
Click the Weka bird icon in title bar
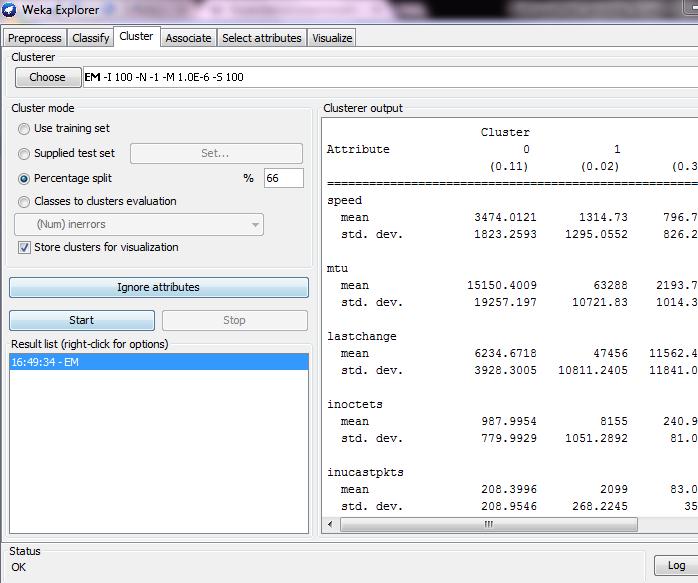9,9
